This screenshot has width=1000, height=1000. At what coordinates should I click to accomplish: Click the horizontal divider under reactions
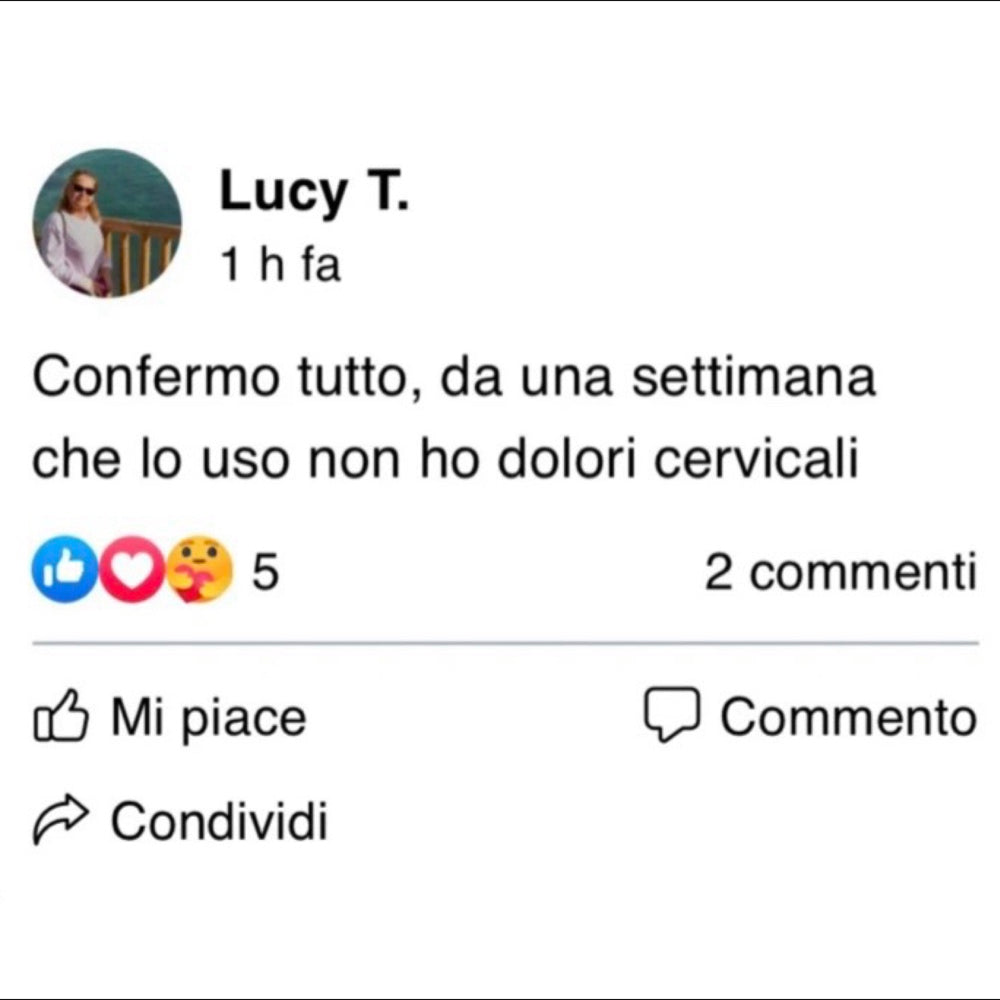[505, 644]
